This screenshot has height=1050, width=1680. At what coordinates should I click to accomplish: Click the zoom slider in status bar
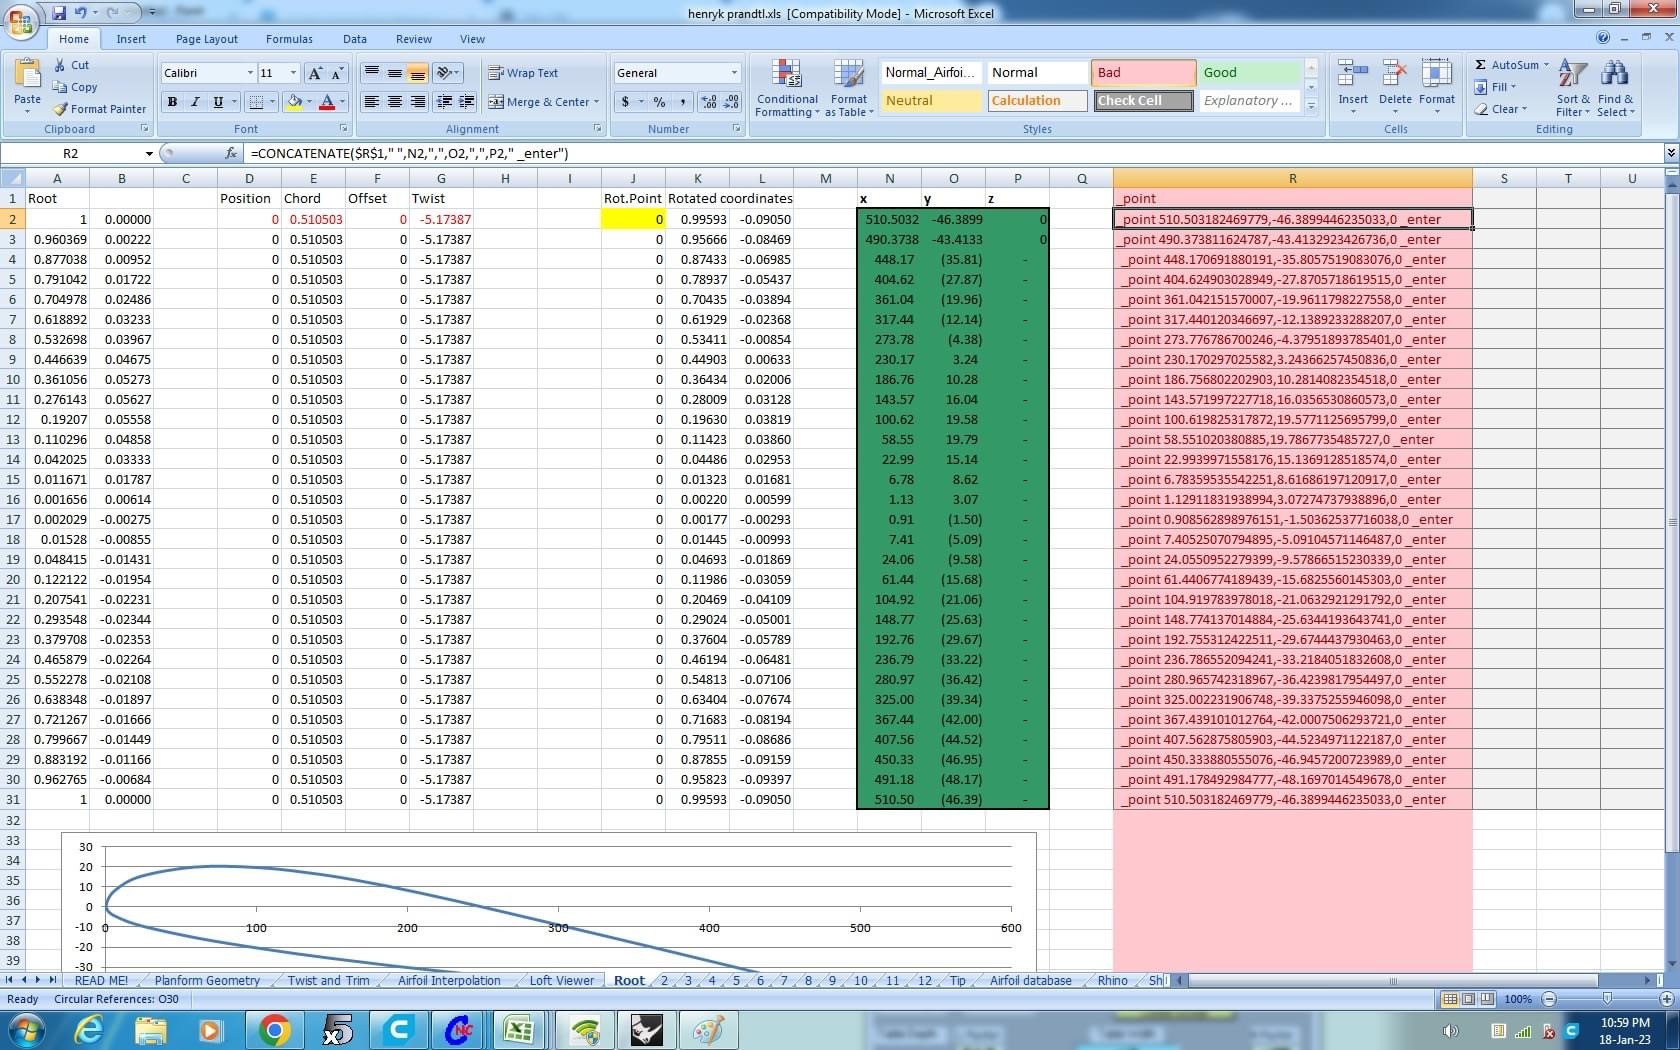[x=1607, y=999]
